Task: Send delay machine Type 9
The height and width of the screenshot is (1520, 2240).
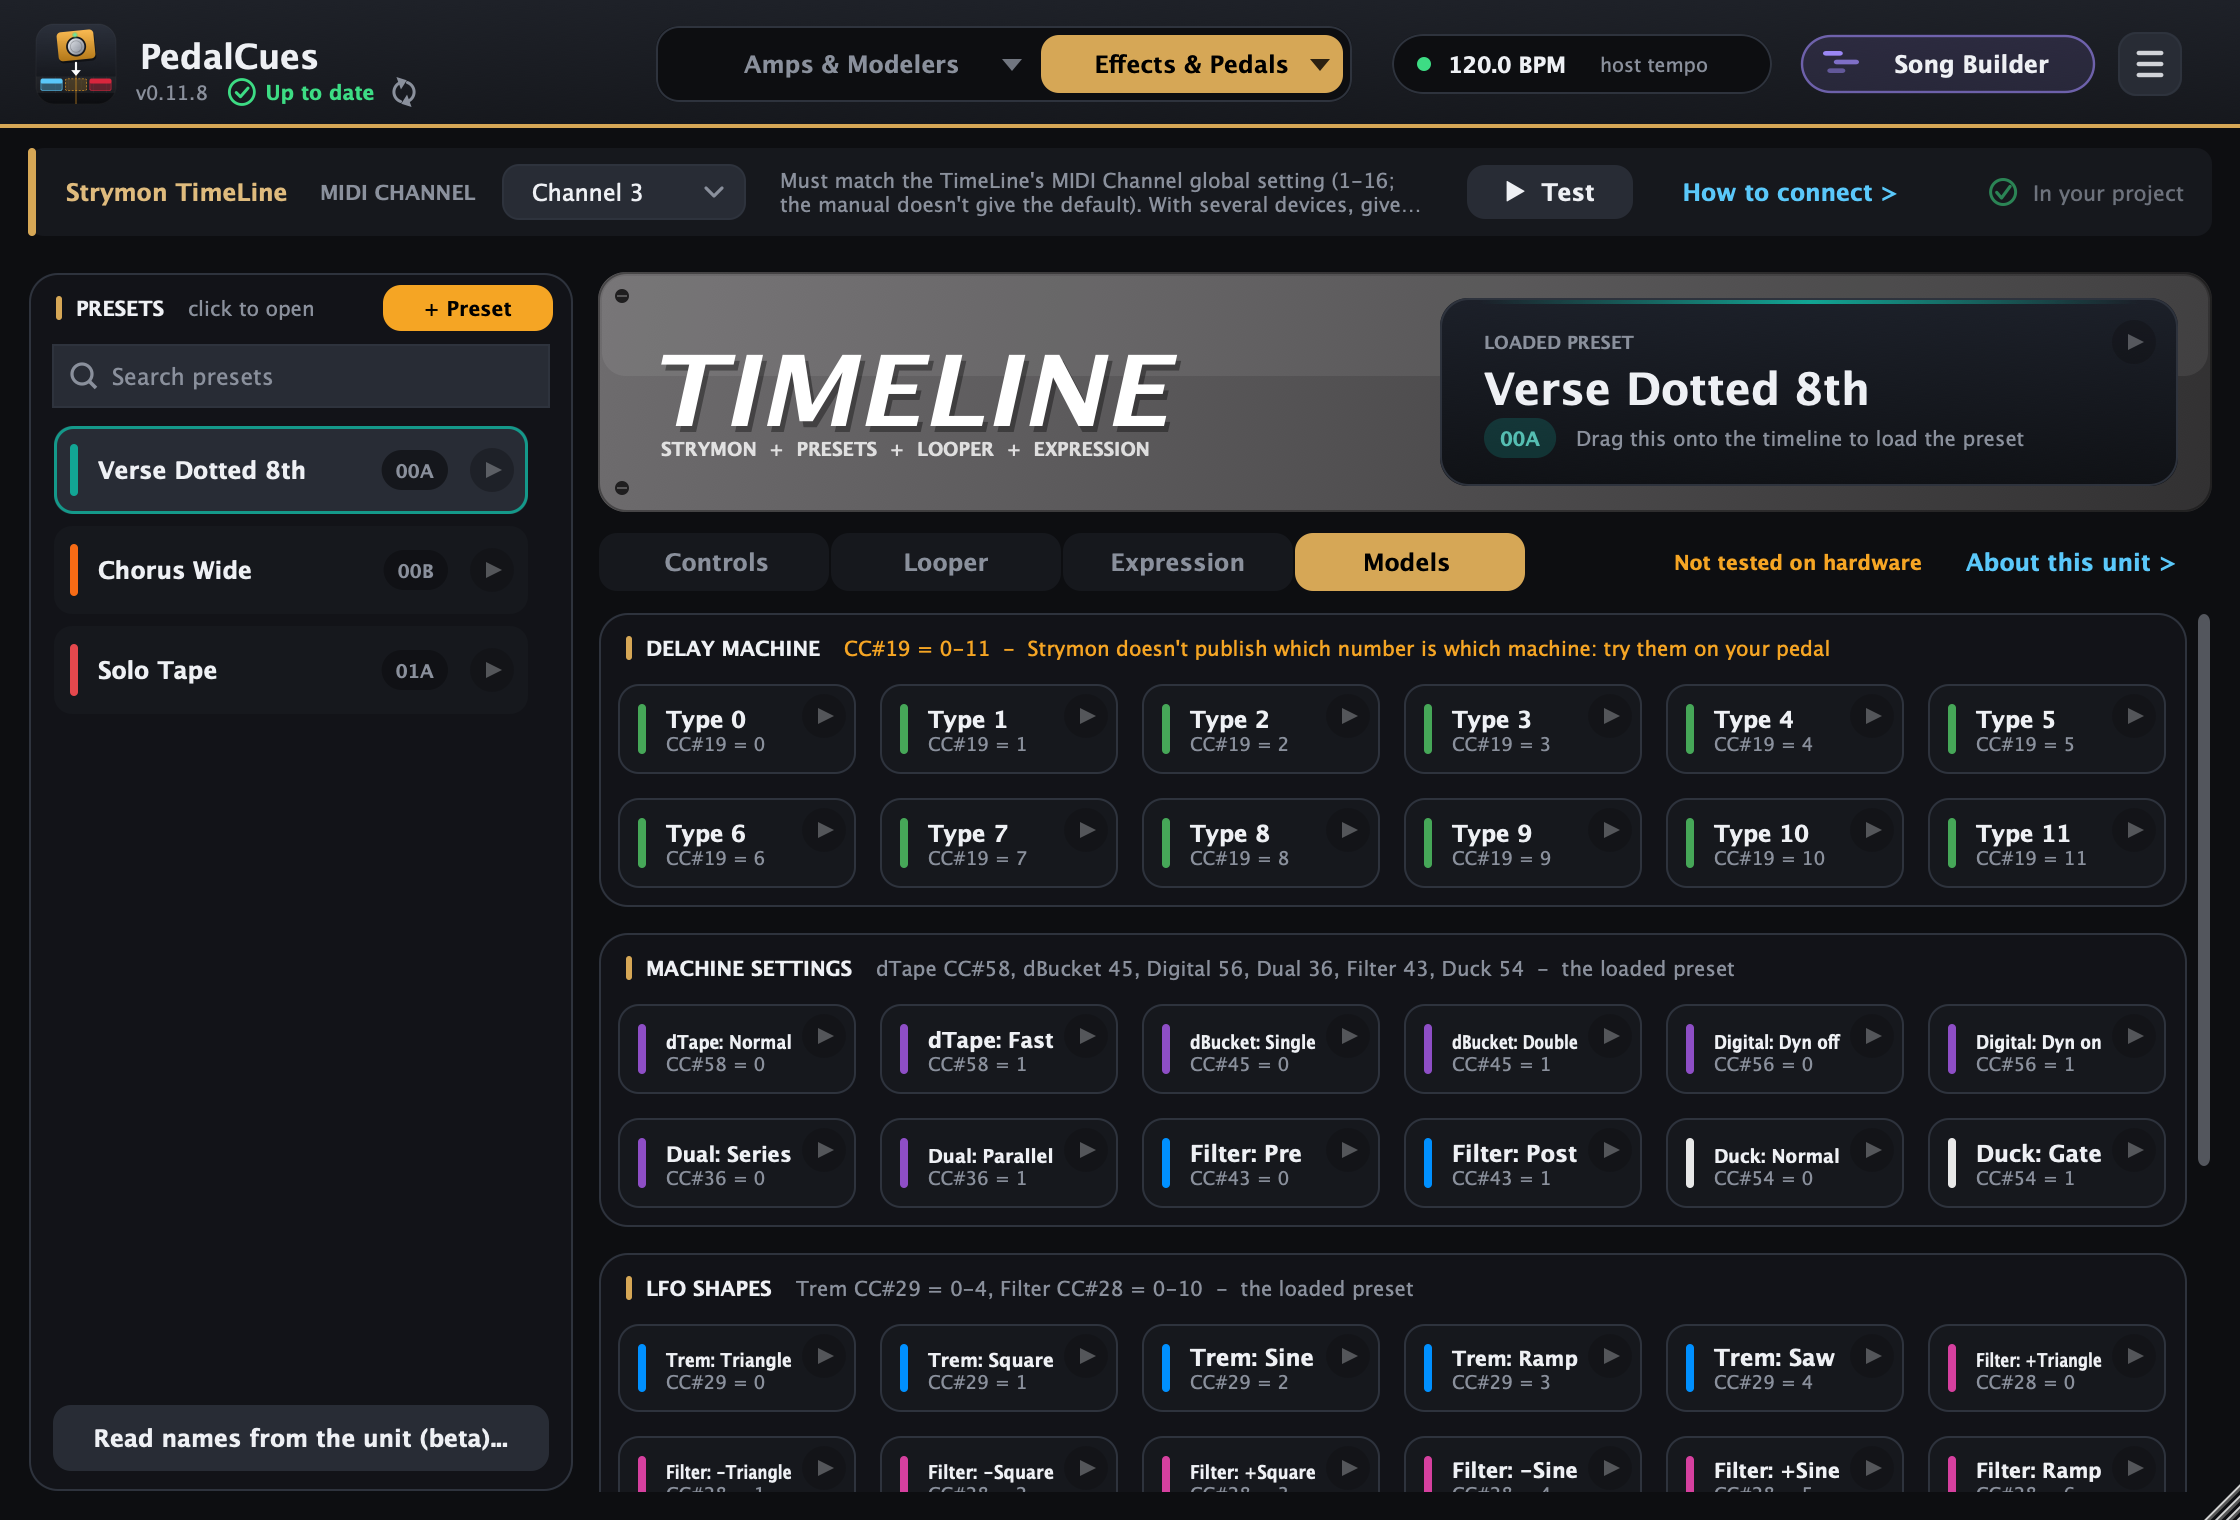Action: [x=1523, y=843]
